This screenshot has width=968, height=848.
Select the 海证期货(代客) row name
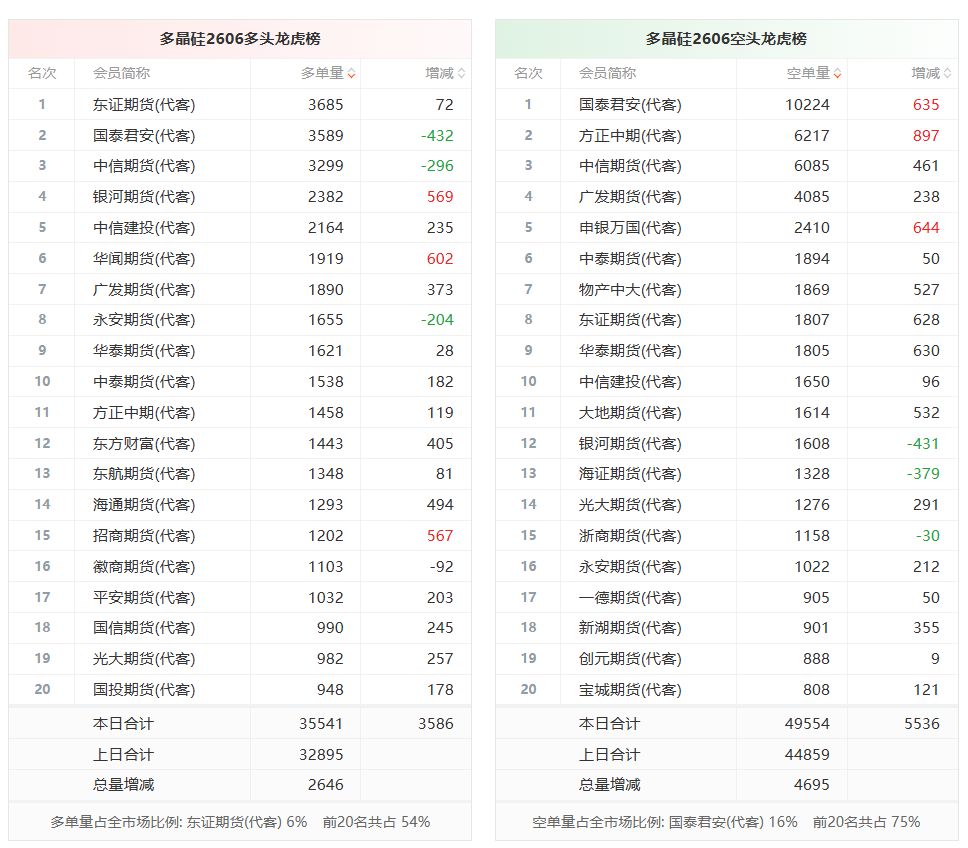pos(630,473)
